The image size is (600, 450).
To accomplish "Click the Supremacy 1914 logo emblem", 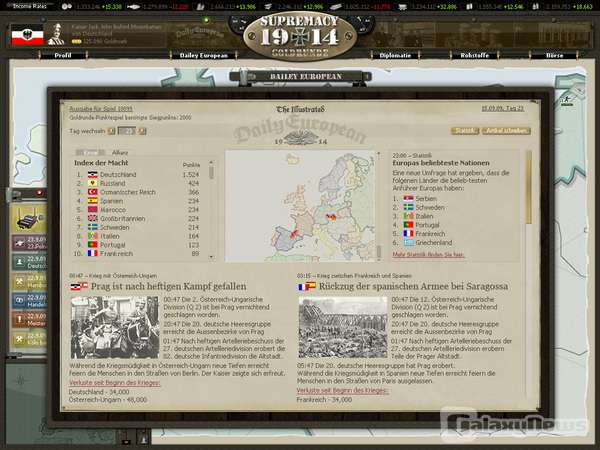I will [x=300, y=36].
